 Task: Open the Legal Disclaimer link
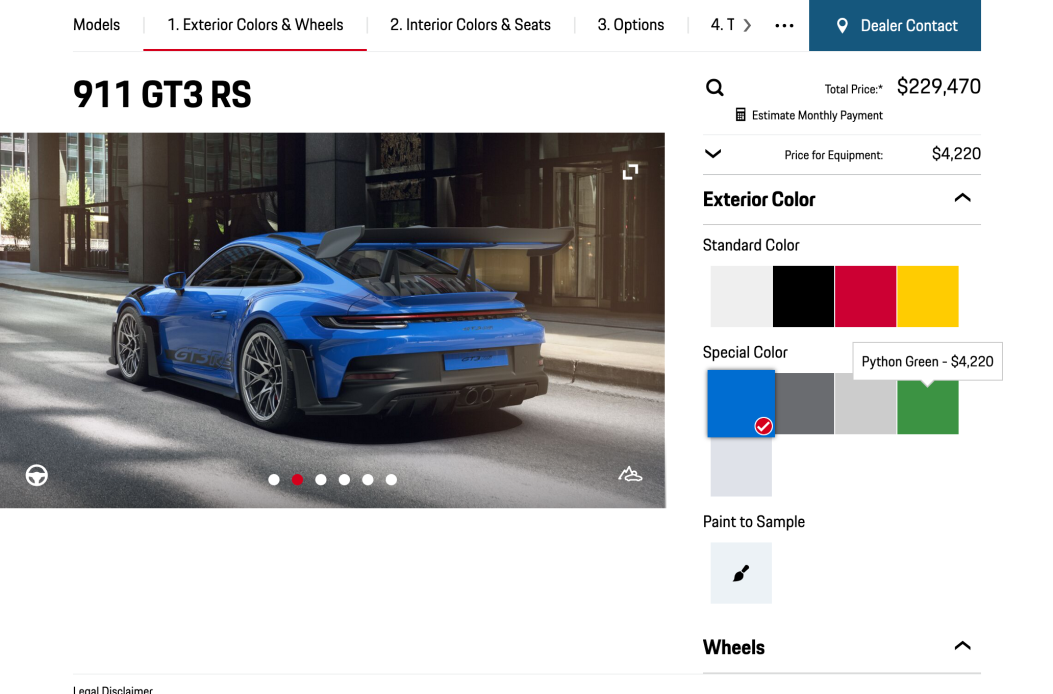tap(111, 689)
